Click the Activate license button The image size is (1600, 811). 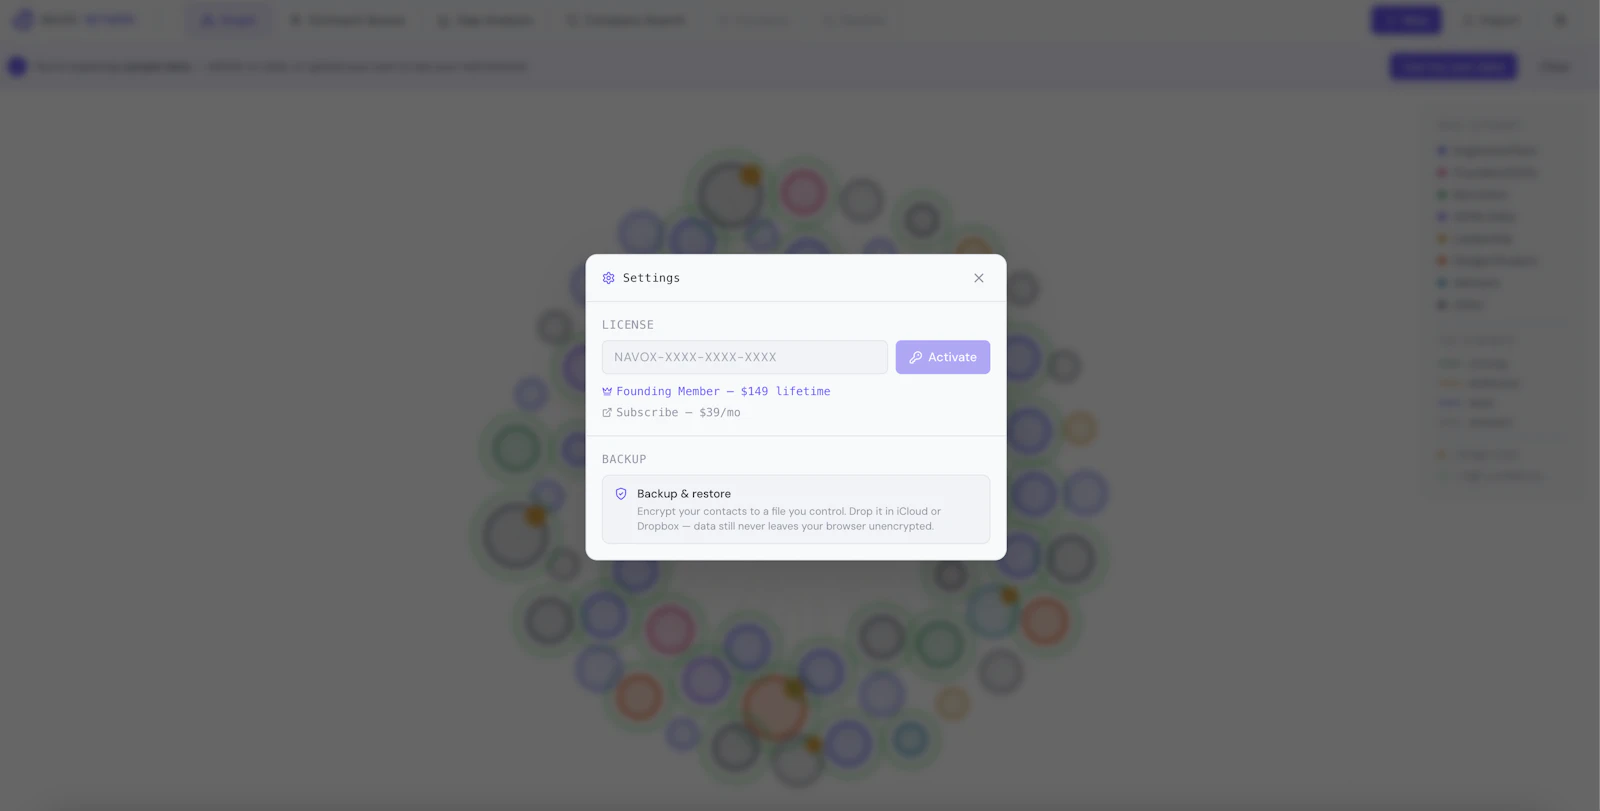point(943,357)
